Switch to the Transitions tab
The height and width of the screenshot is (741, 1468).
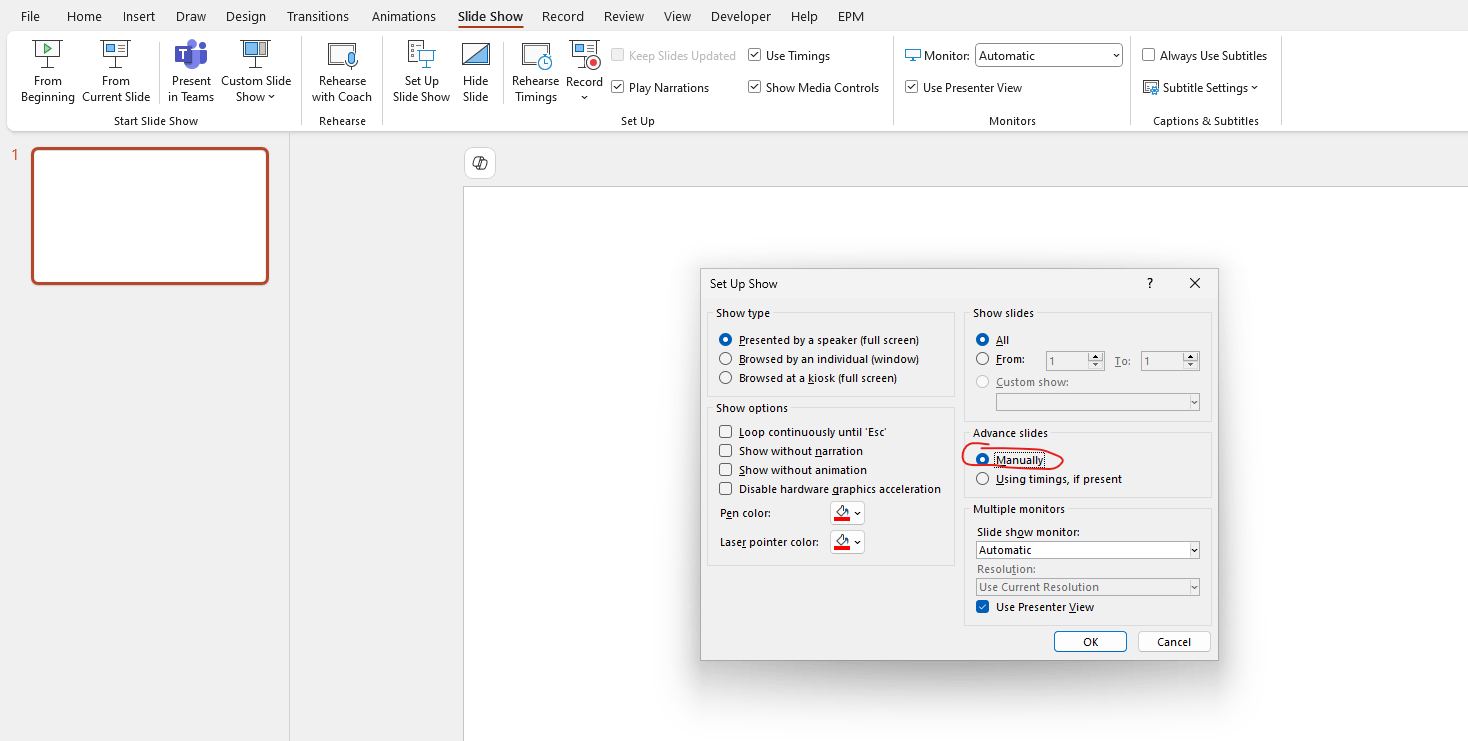pos(319,17)
